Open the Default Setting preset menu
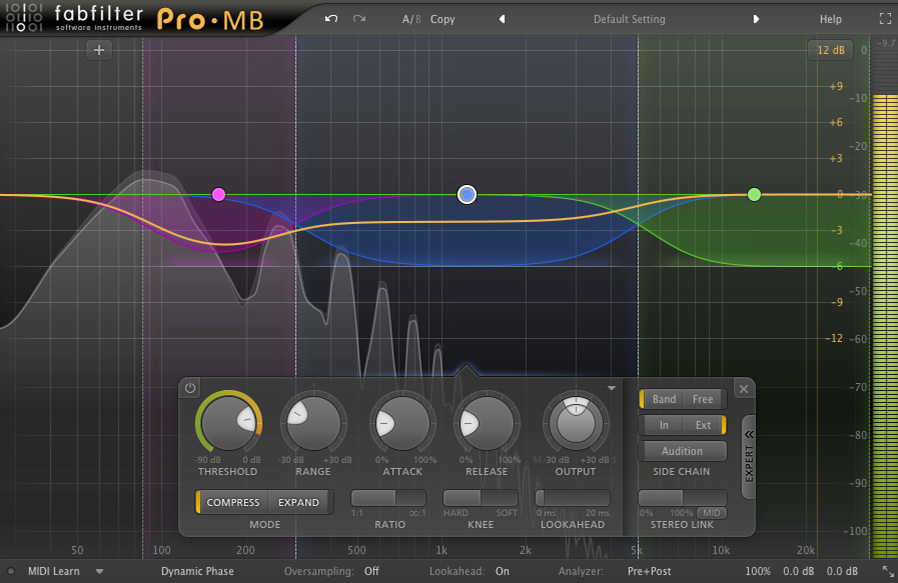The image size is (898, 583). pos(629,19)
